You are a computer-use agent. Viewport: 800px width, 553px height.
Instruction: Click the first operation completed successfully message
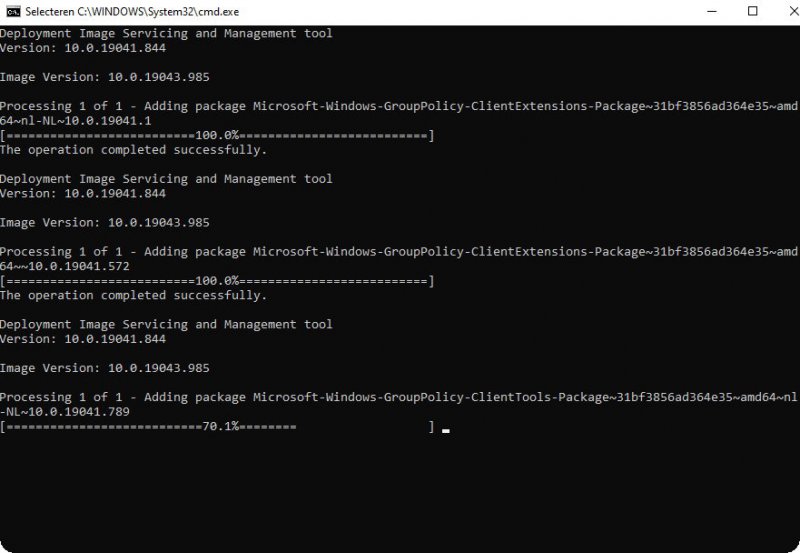click(133, 150)
